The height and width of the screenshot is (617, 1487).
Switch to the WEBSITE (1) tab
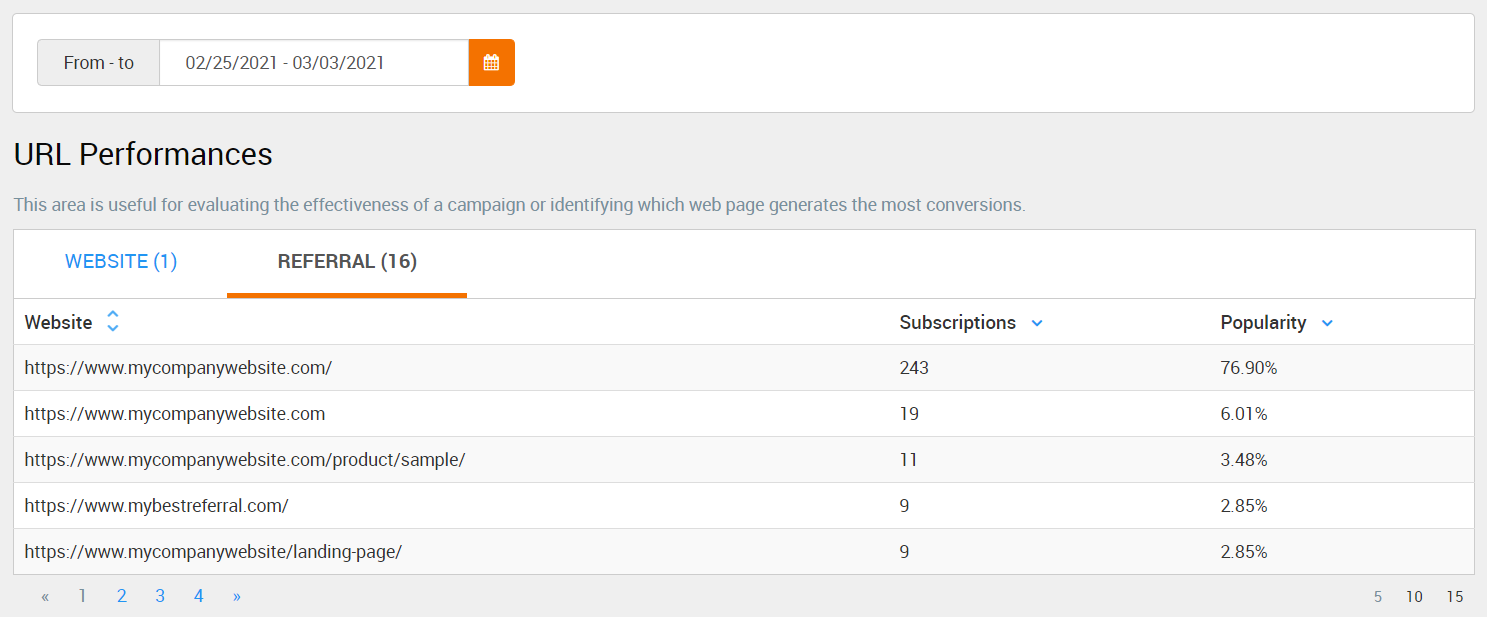coord(121,262)
